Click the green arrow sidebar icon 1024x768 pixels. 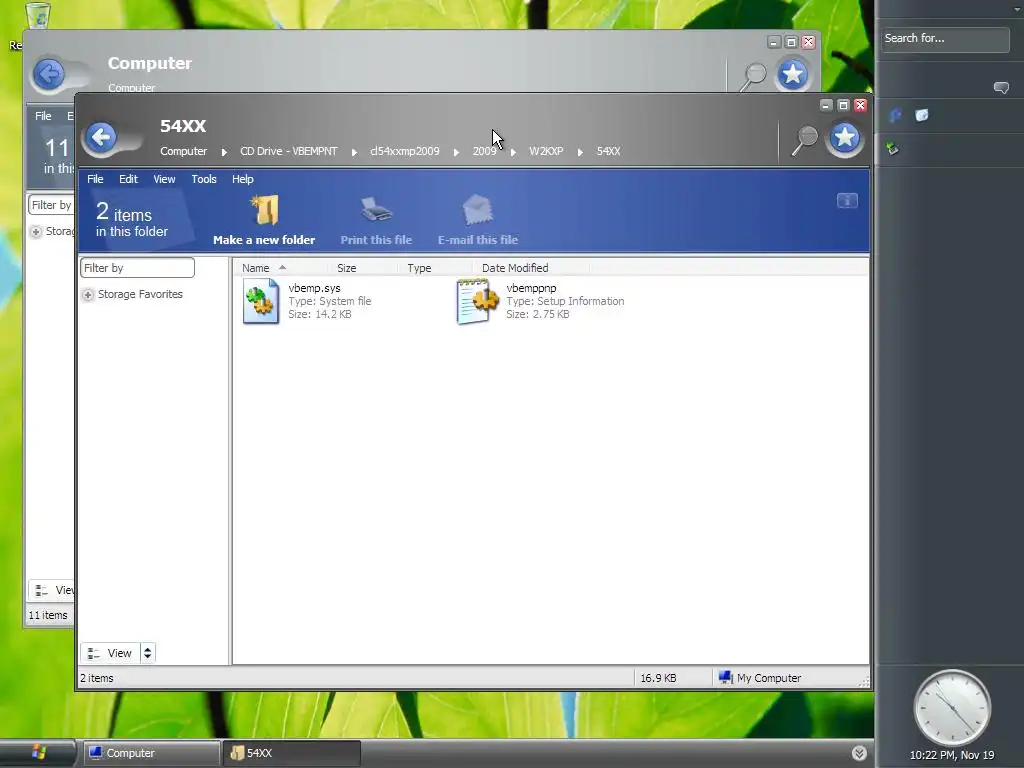(x=893, y=149)
